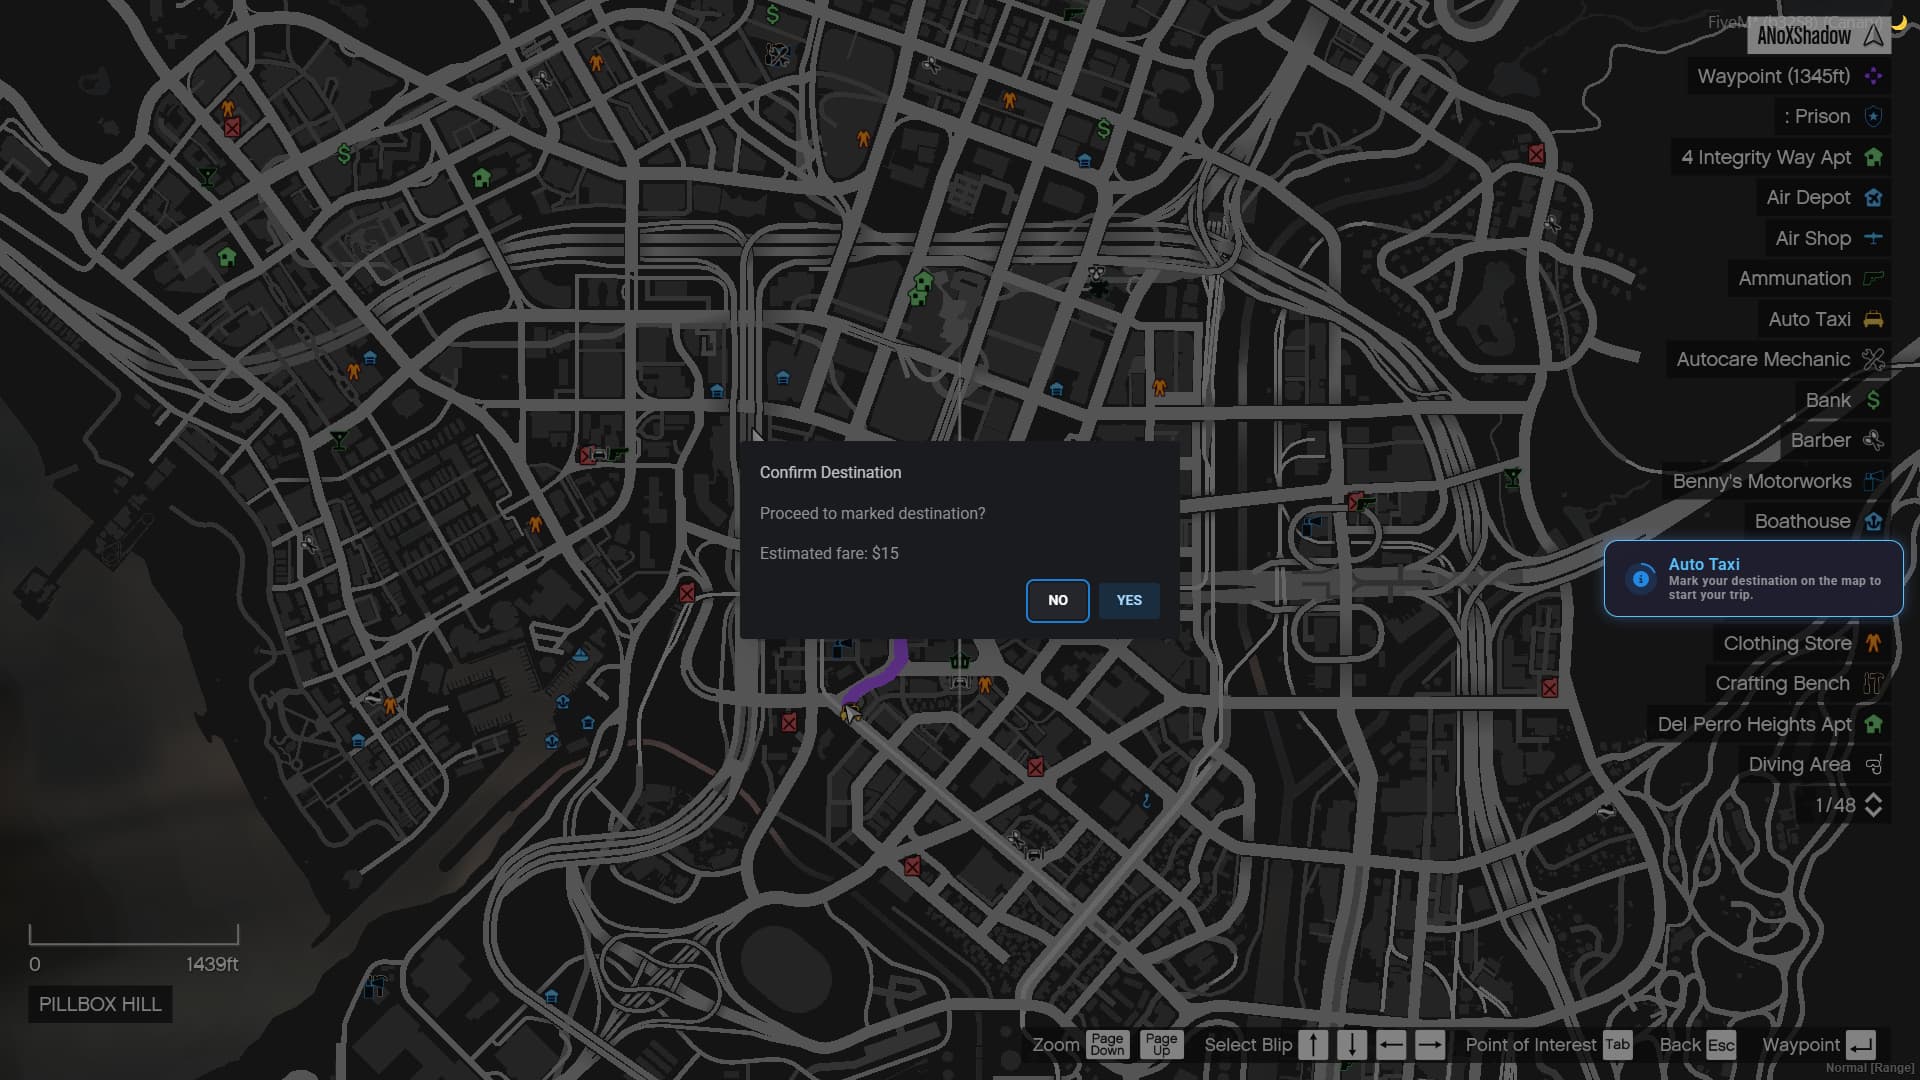Viewport: 1920px width, 1080px height.
Task: Click the Auto Taxi notification popup
Action: click(x=1753, y=579)
